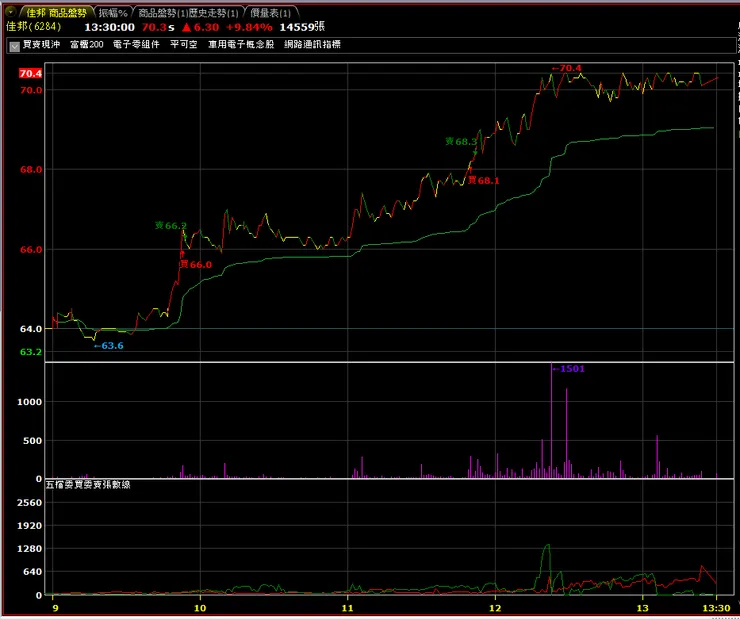740x619 pixels.
Task: Click the 640 order axis label
Action: coord(33,572)
